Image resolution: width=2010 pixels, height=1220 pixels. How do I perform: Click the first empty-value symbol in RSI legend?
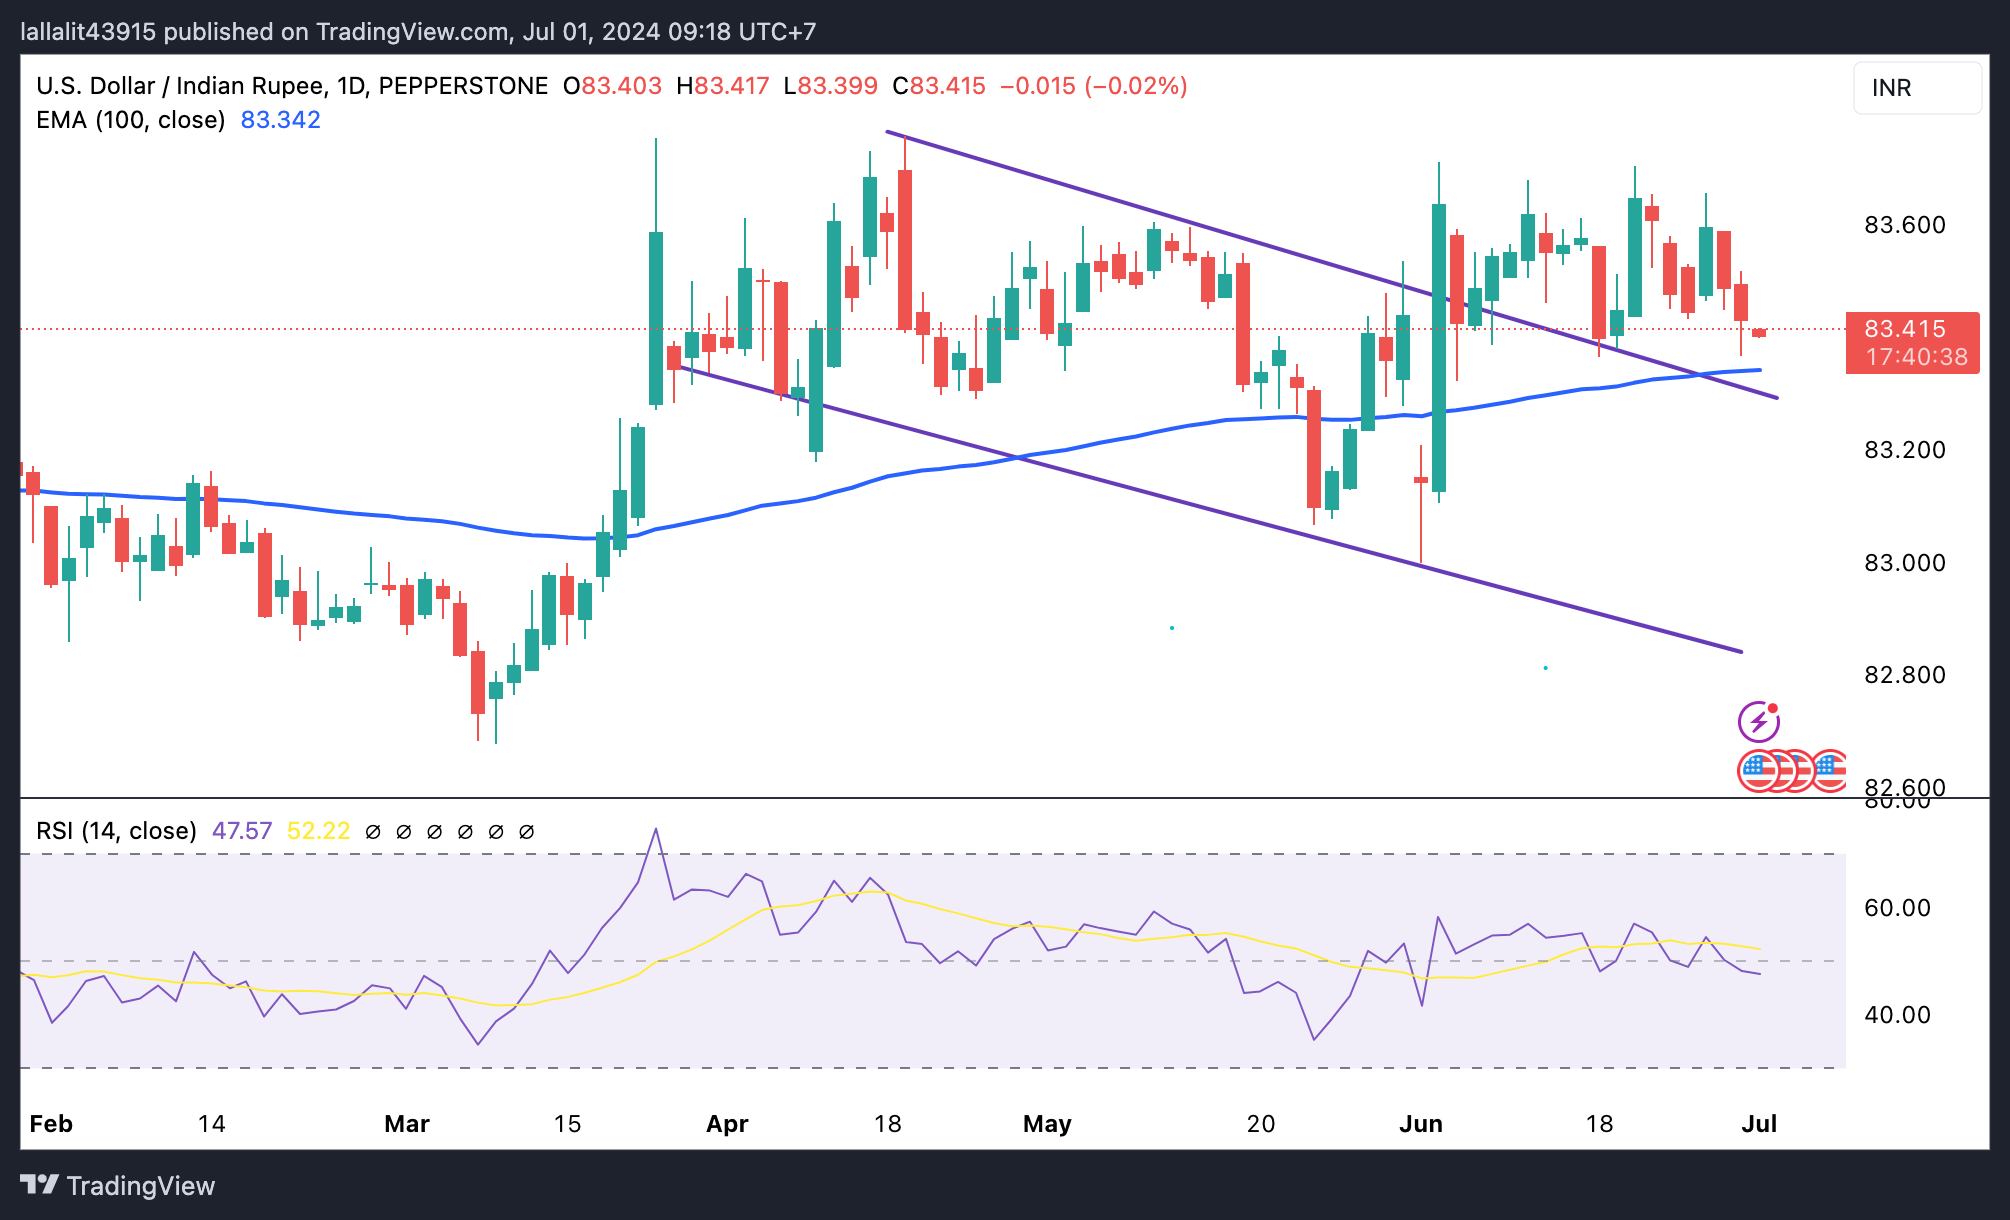point(373,831)
